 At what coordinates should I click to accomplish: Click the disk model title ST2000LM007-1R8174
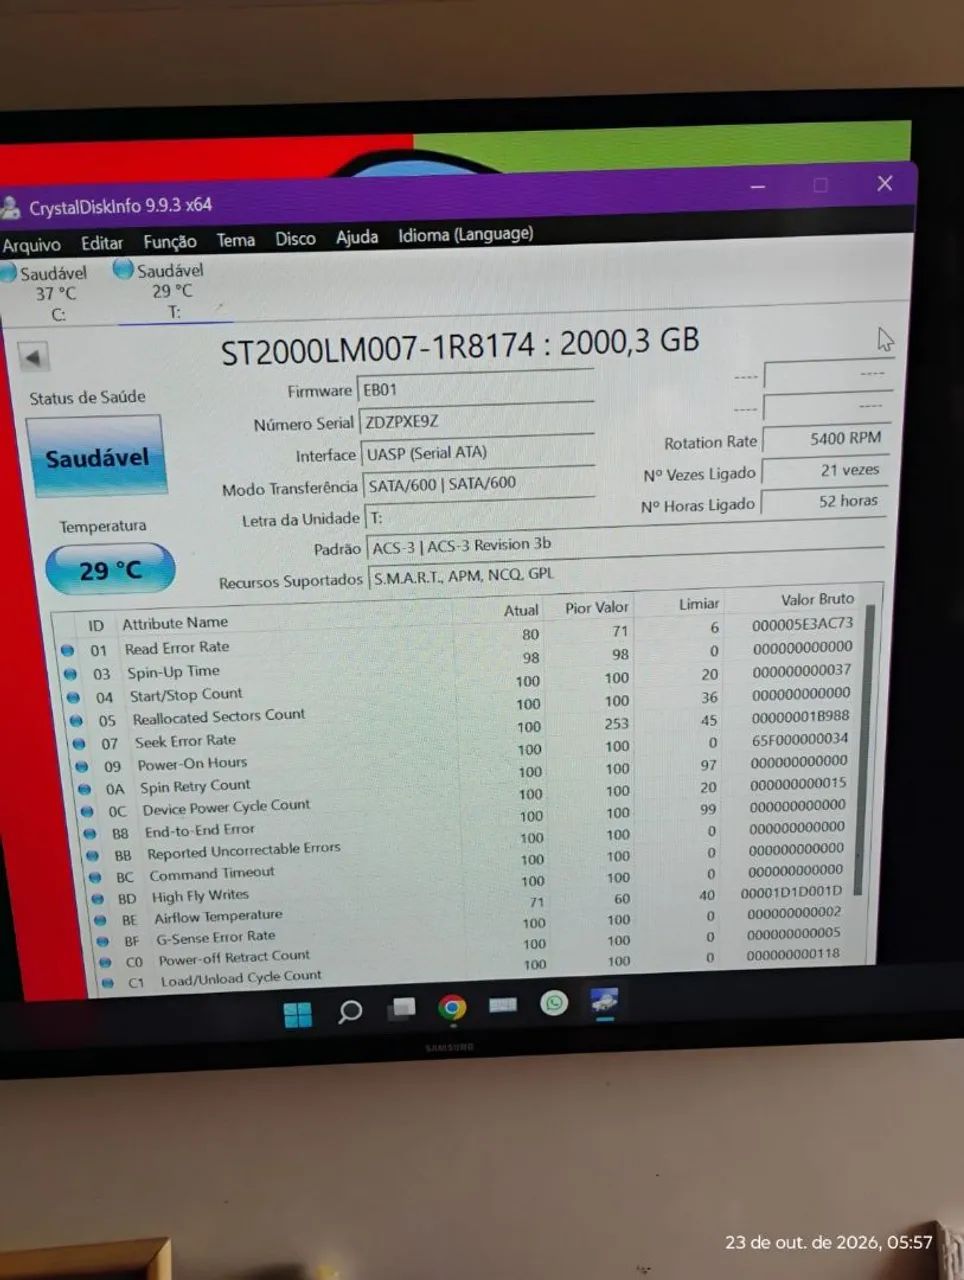click(378, 349)
